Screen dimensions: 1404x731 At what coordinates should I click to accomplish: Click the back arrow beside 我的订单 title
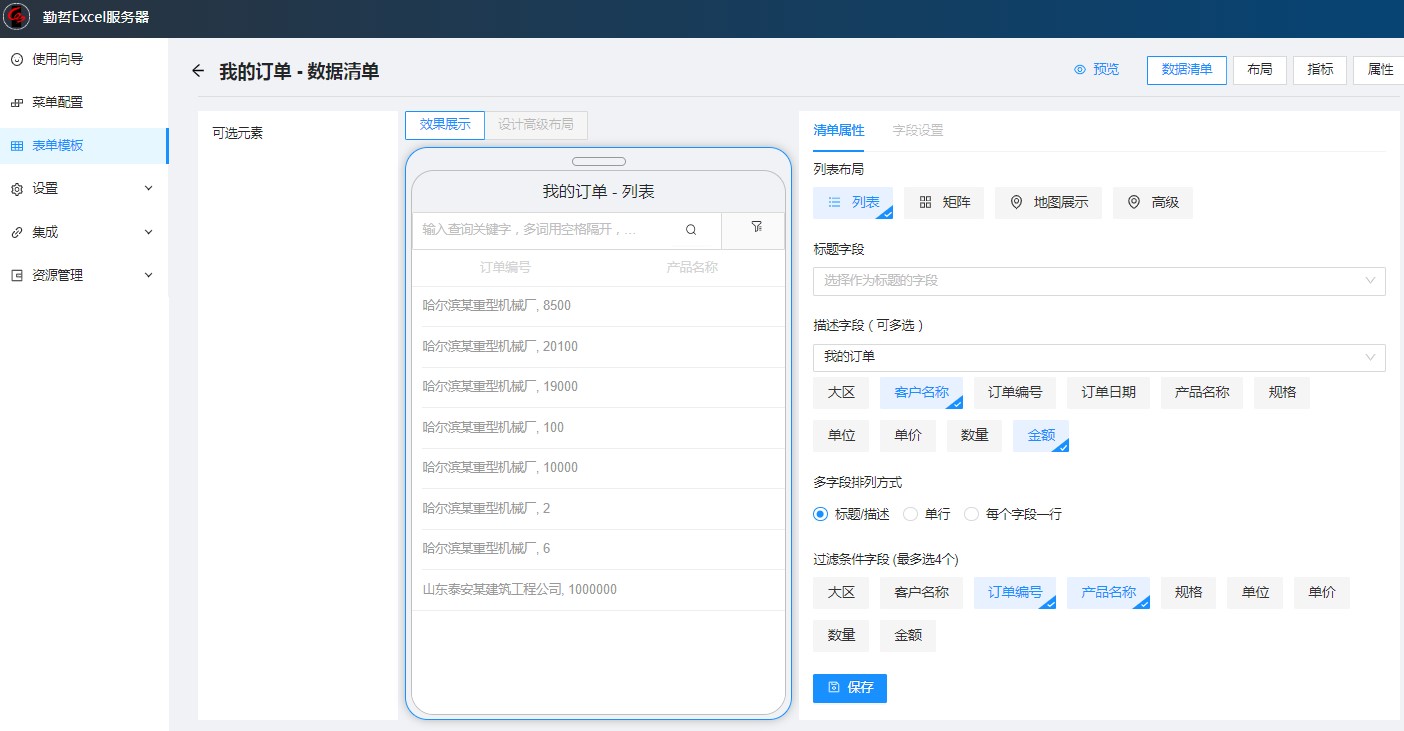coord(198,71)
